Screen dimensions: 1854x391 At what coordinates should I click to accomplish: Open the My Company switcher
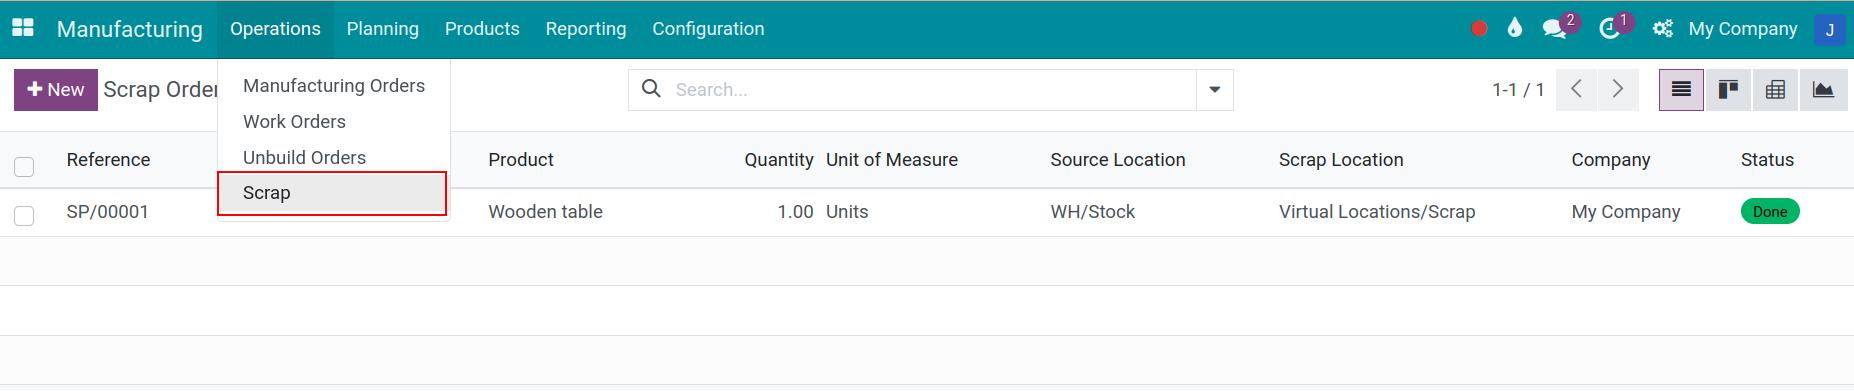[1743, 29]
